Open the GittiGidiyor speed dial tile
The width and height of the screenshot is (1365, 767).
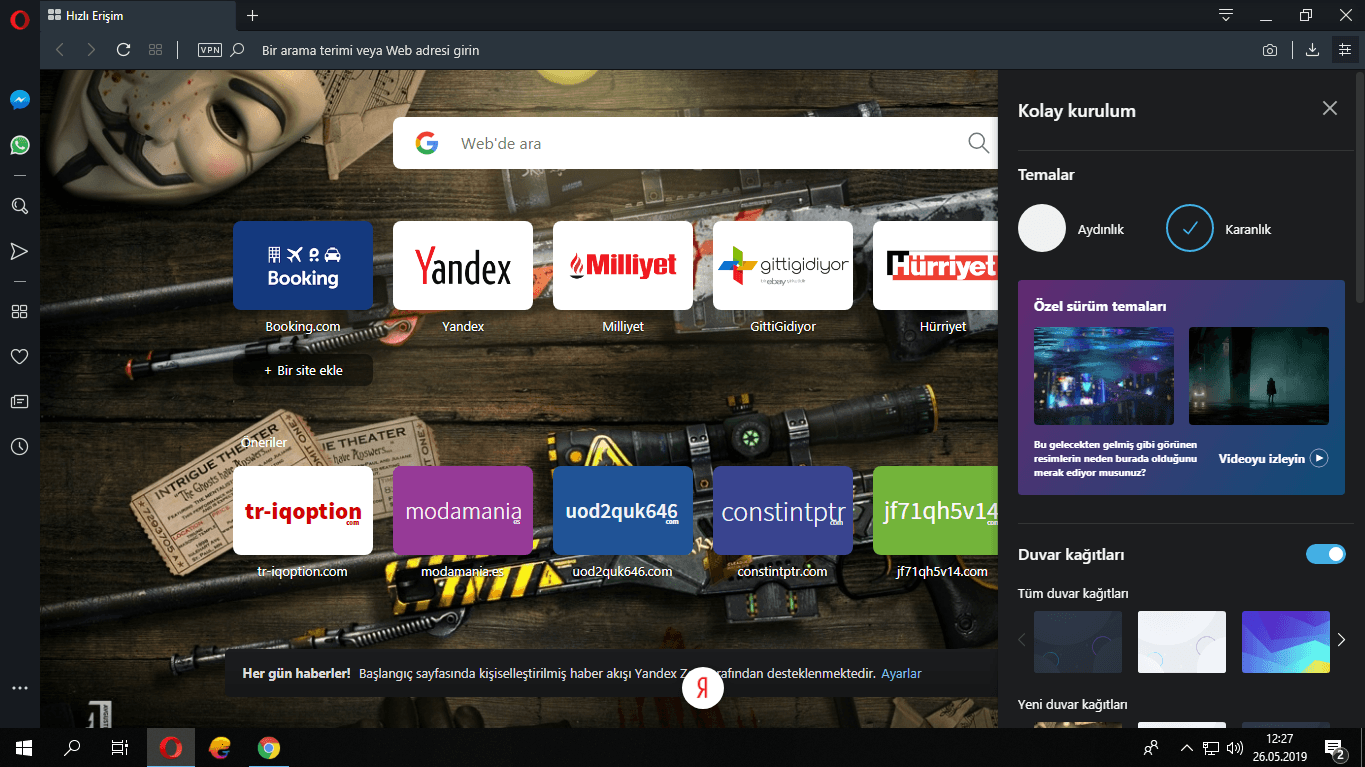tap(783, 265)
